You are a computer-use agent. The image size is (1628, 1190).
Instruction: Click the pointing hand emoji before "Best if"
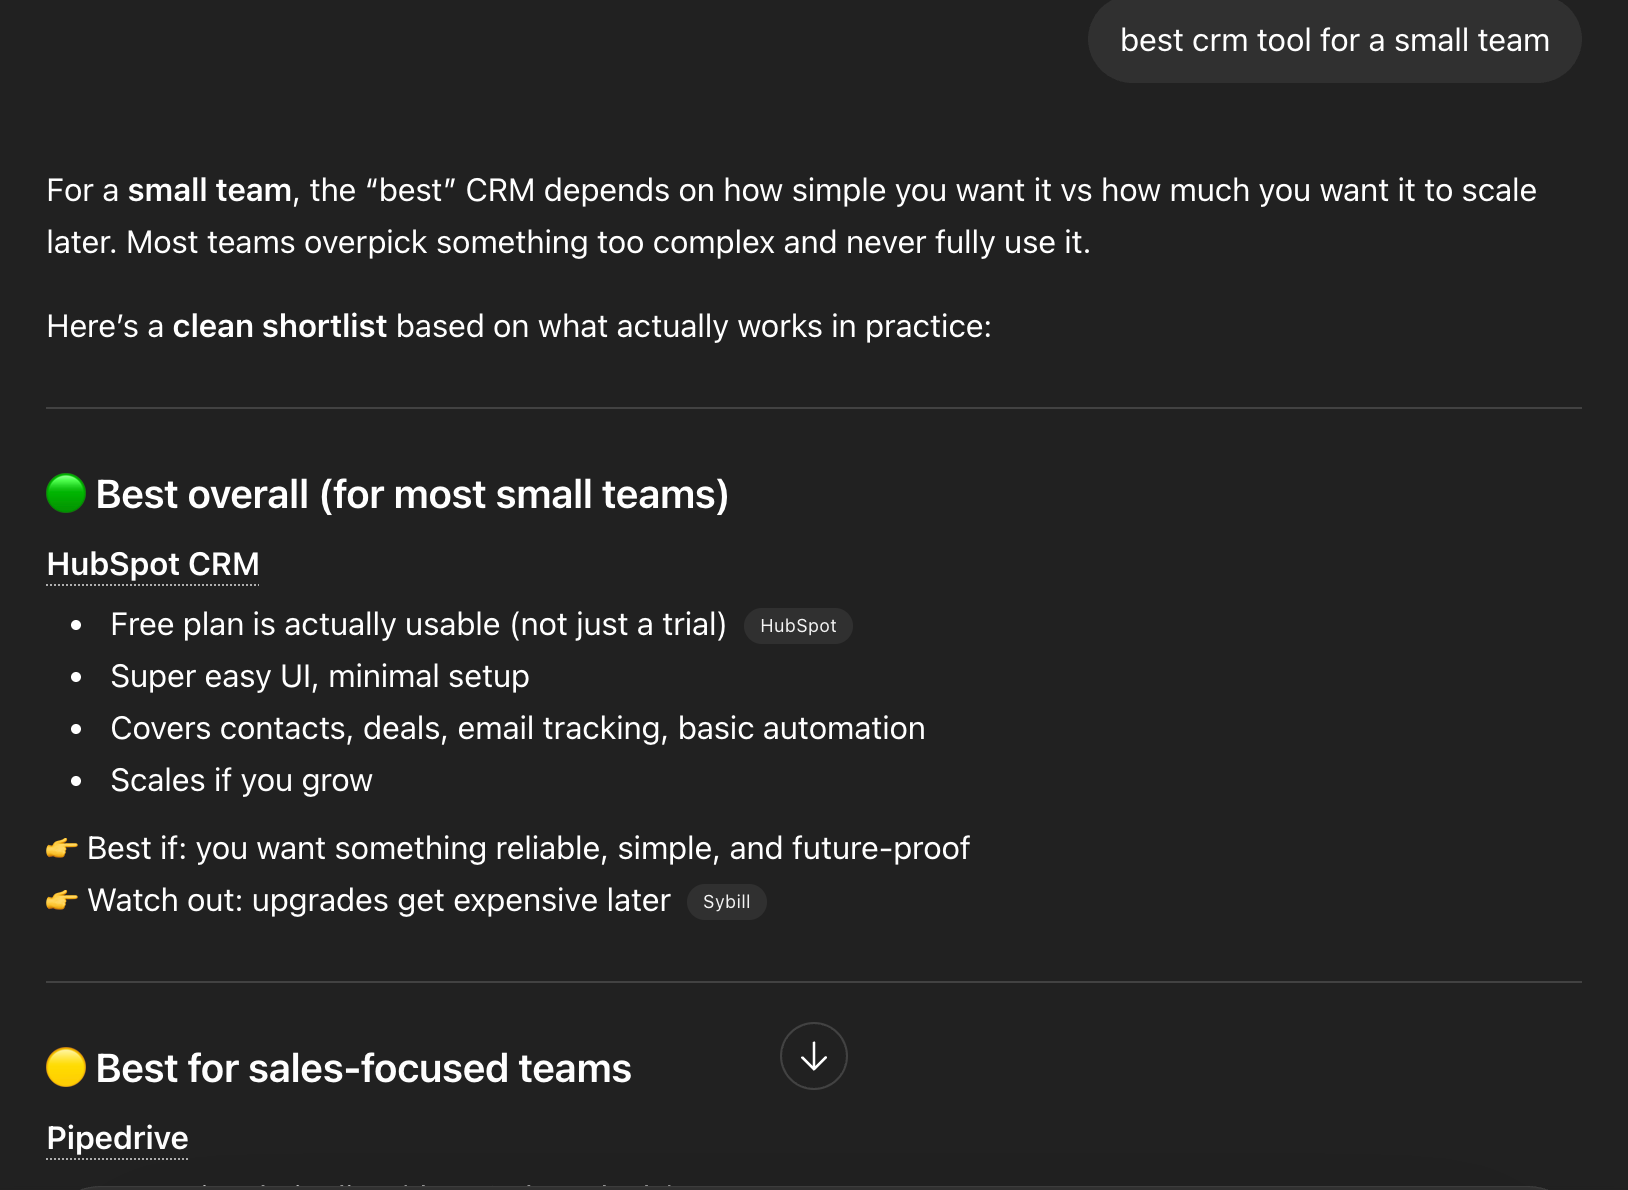pos(62,849)
